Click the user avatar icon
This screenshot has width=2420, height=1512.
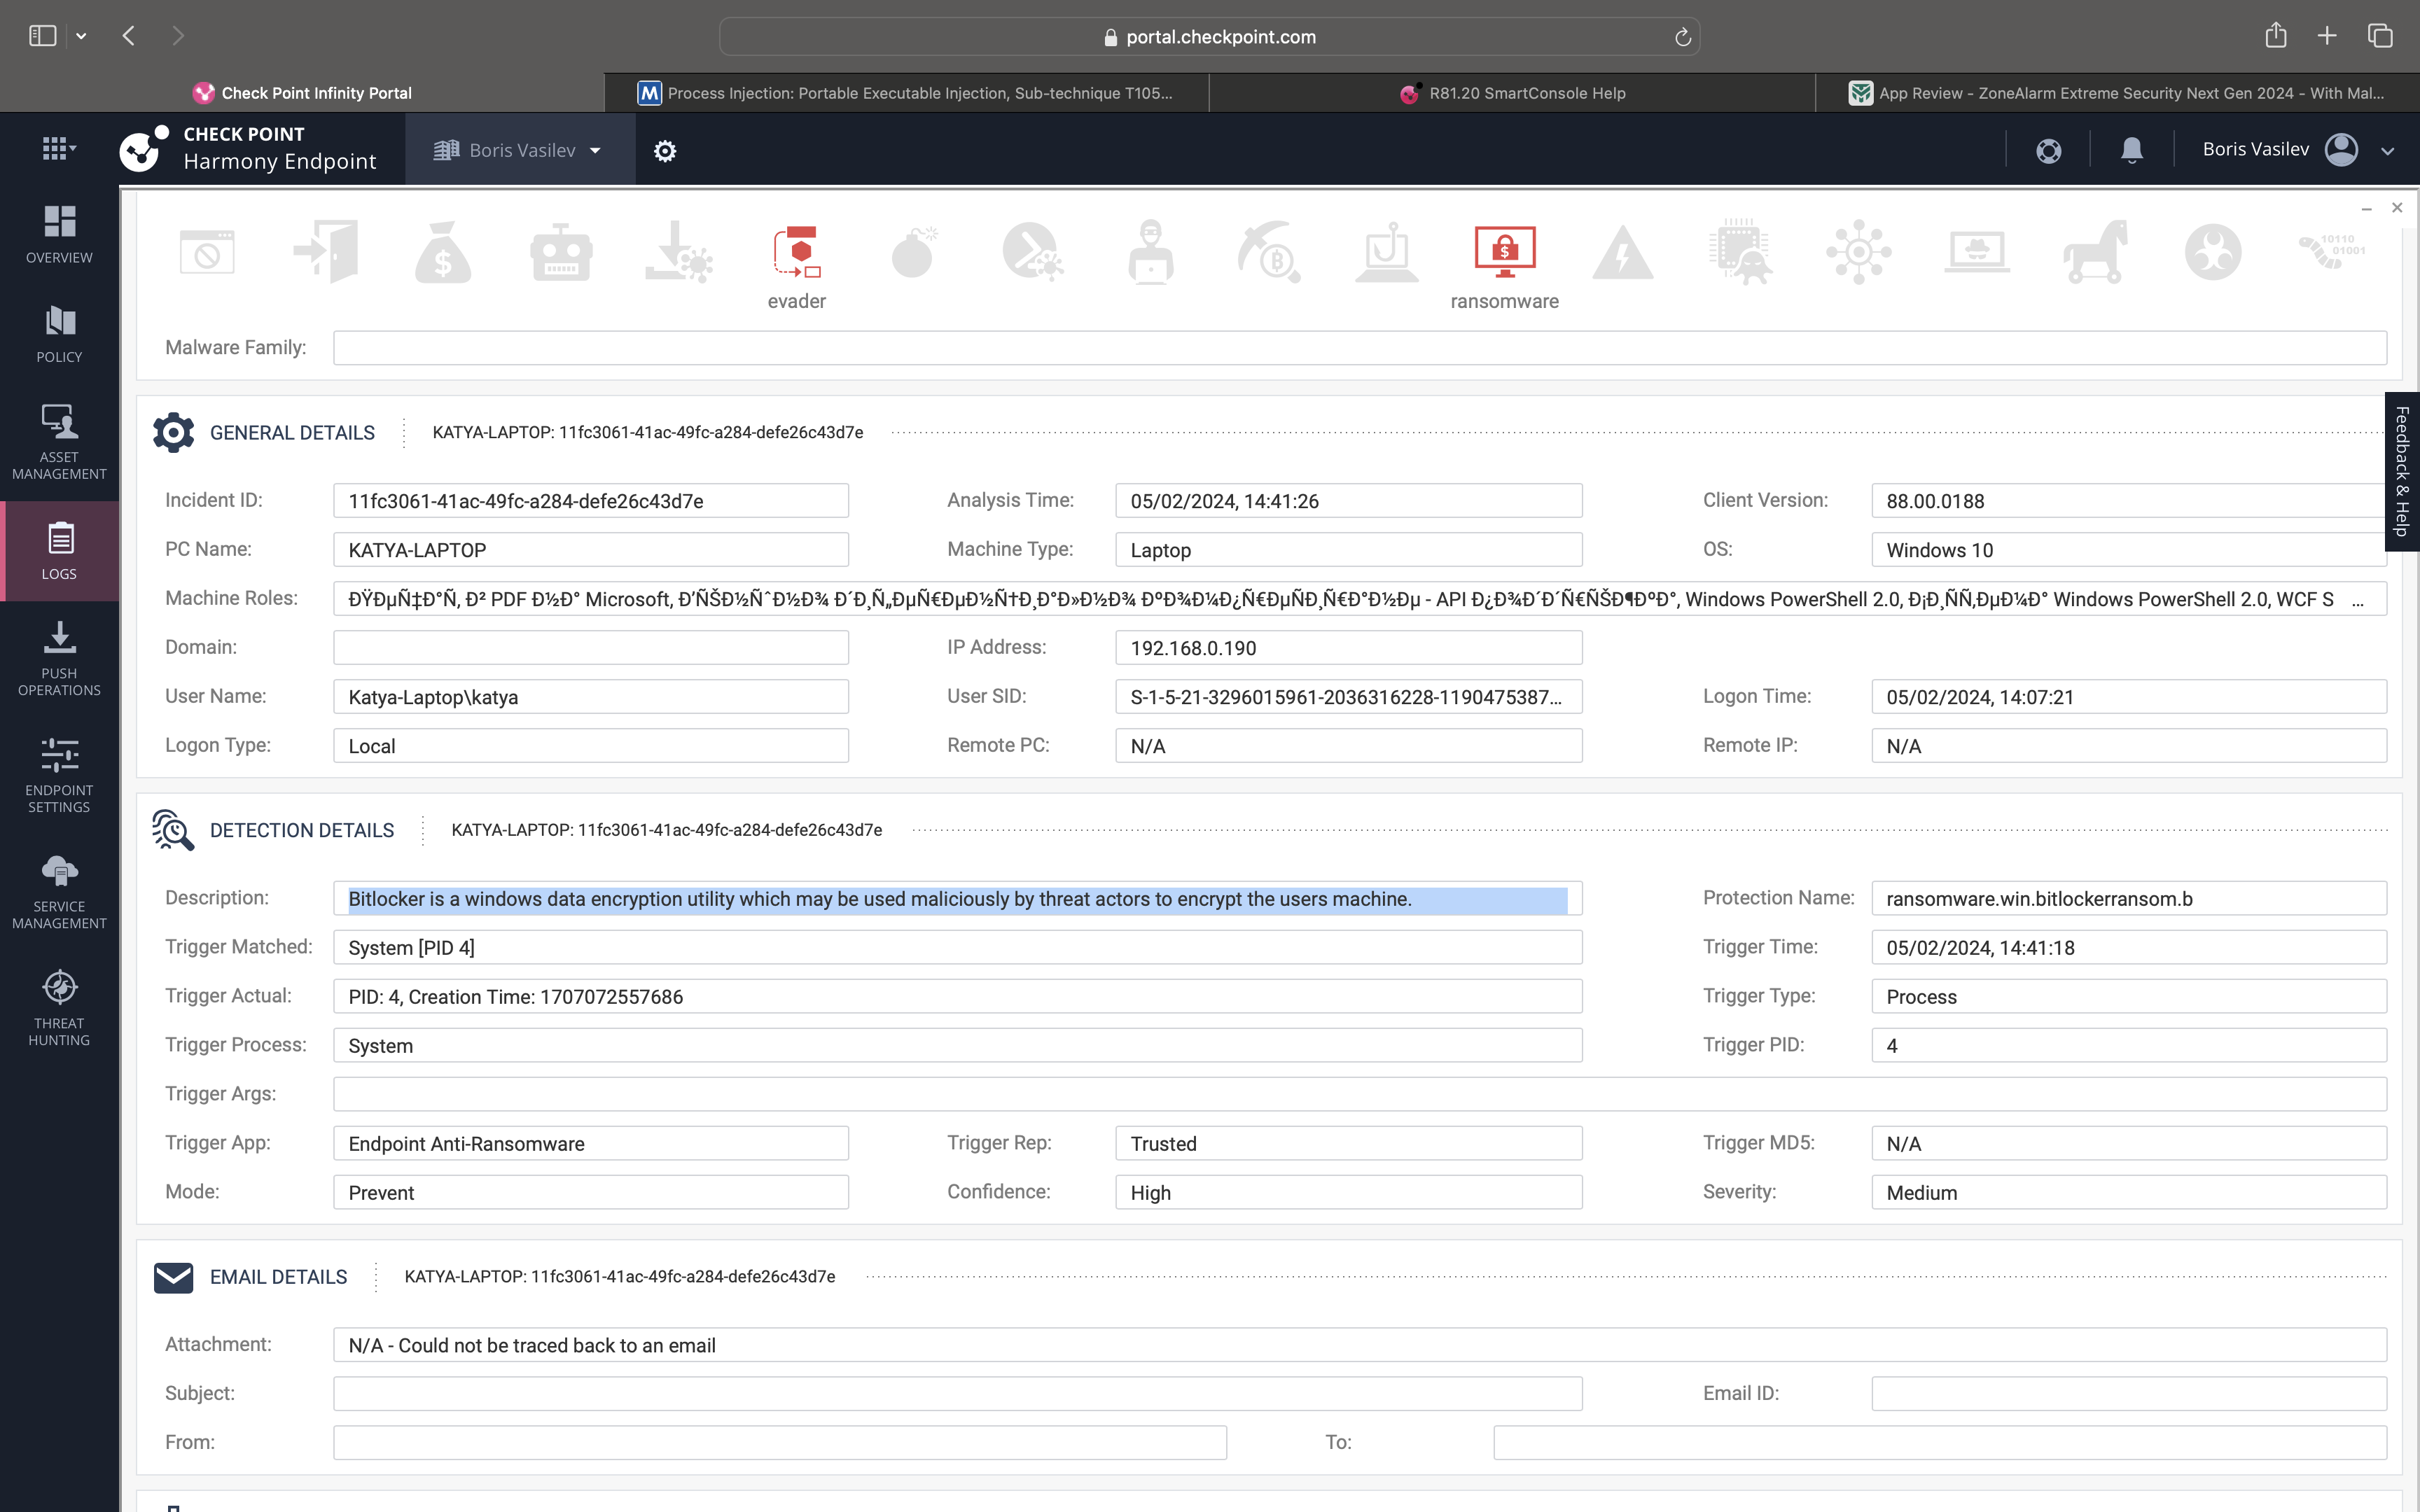[x=2341, y=150]
